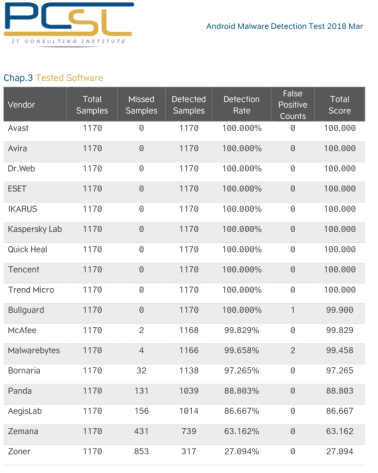This screenshot has height=473, width=378.
Task: Click Panda's missed samples value 131
Action: [141, 391]
